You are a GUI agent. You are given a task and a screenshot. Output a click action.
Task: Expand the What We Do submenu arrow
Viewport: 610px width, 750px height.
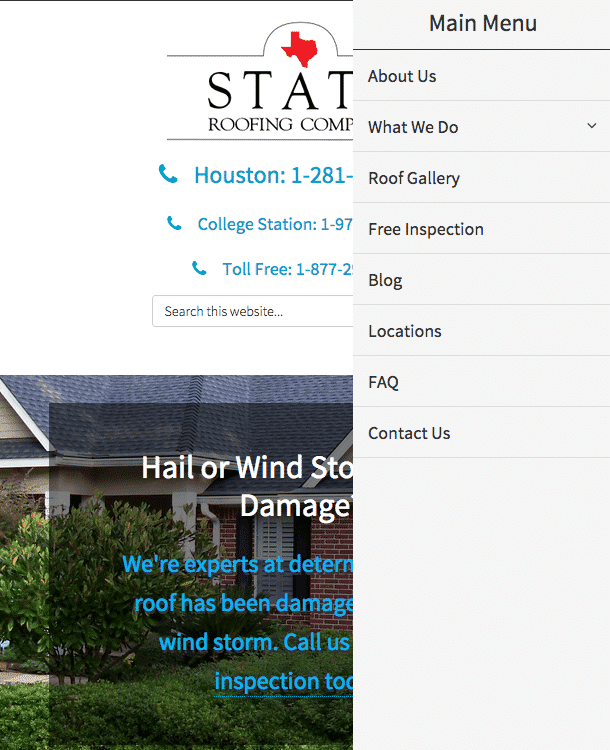pyautogui.click(x=592, y=126)
